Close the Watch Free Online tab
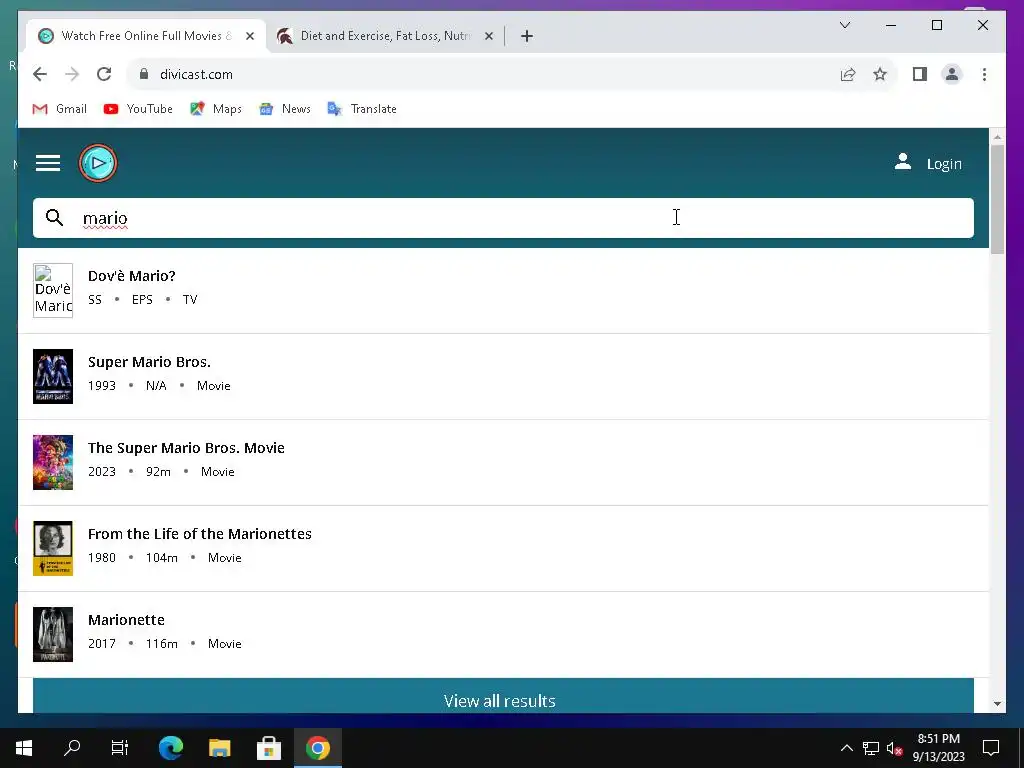Screen dimensions: 1024x768 250,36
